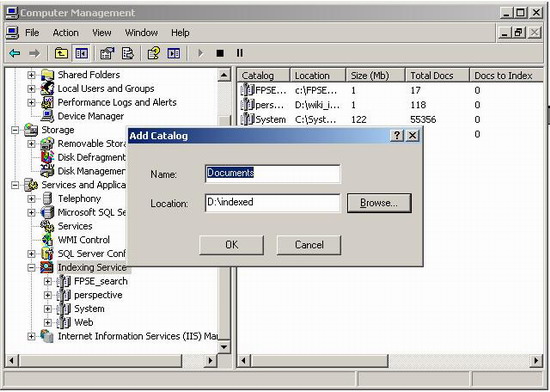Collapse the Indexing Service node

point(31,268)
